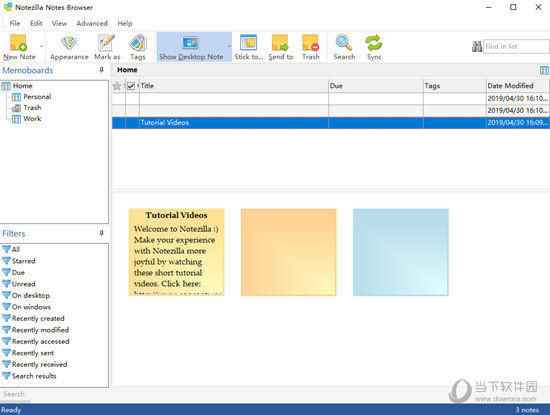Expand the Show Desktop Note dropdown arrow
This screenshot has height=415, width=550.
pos(229,46)
